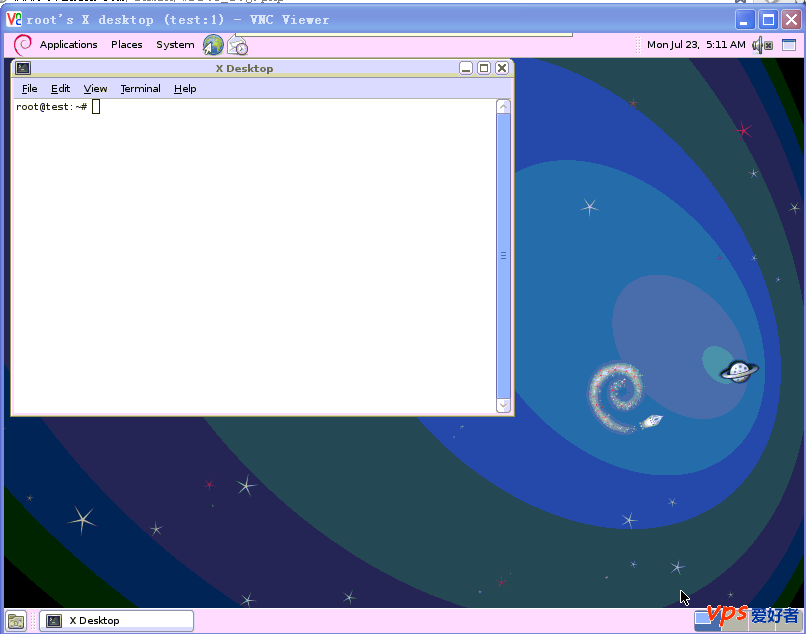Image resolution: width=806 pixels, height=634 pixels.
Task: Click the X Desktop taskbar button
Action: [x=116, y=621]
